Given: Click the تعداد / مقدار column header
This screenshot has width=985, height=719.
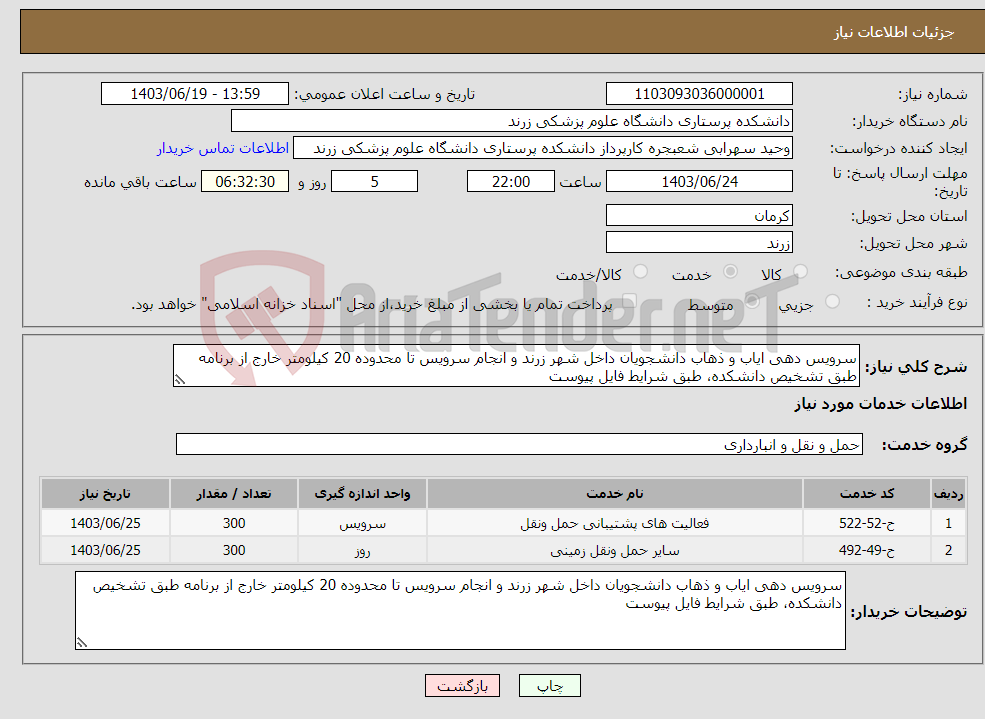Looking at the screenshot, I should (234, 494).
